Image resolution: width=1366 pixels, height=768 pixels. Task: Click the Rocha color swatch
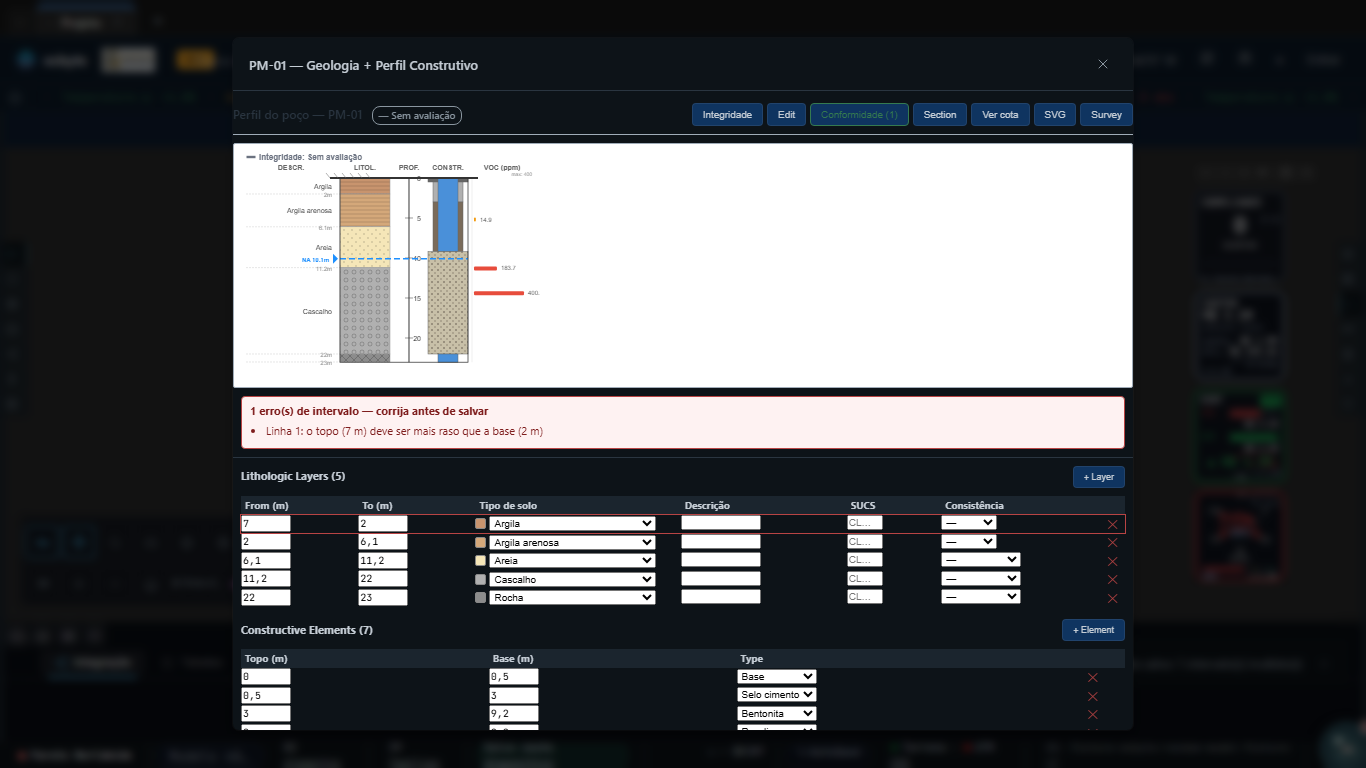pos(481,598)
